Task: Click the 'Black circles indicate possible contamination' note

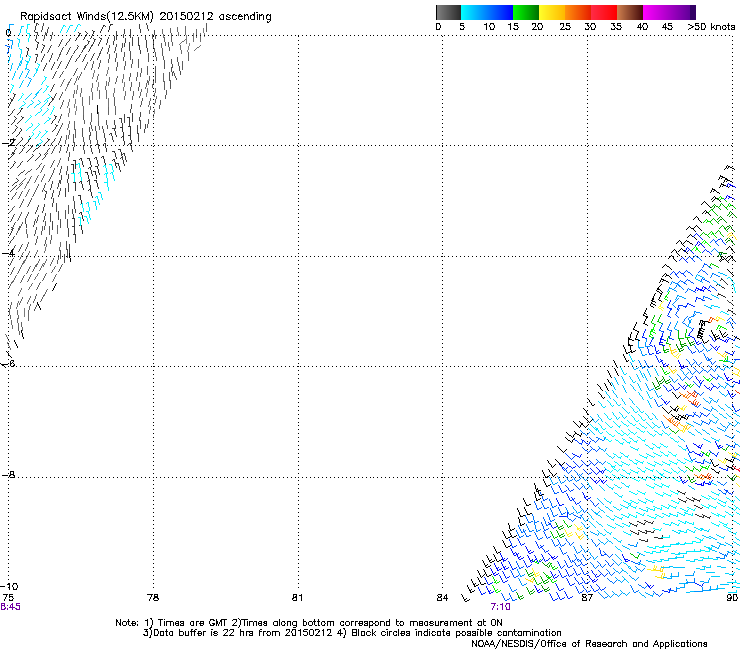Action: pyautogui.click(x=449, y=633)
